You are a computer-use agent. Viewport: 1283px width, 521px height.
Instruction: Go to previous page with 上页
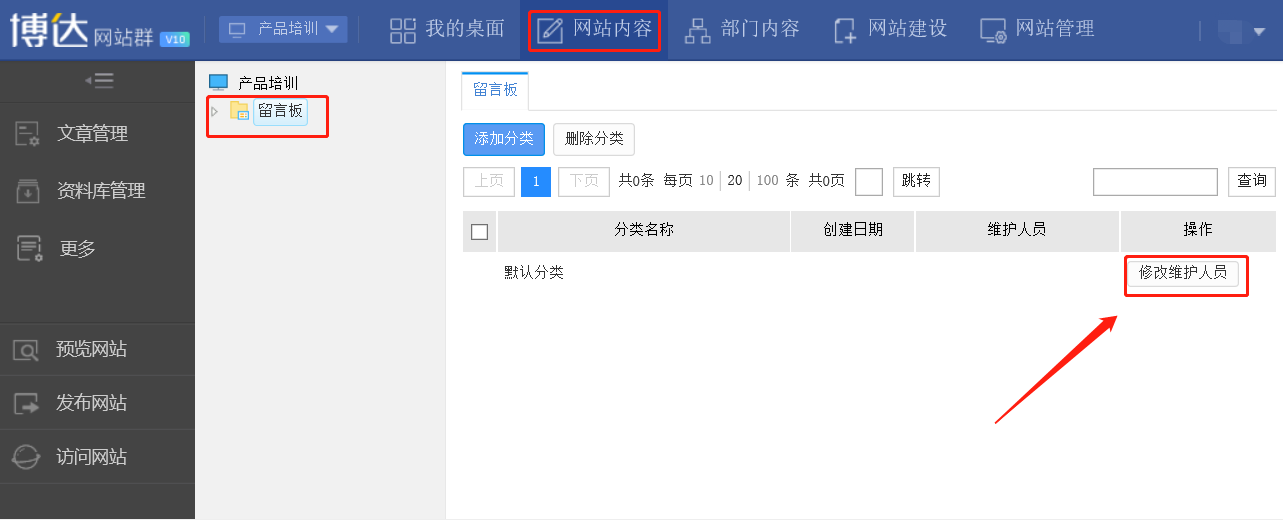tap(489, 181)
